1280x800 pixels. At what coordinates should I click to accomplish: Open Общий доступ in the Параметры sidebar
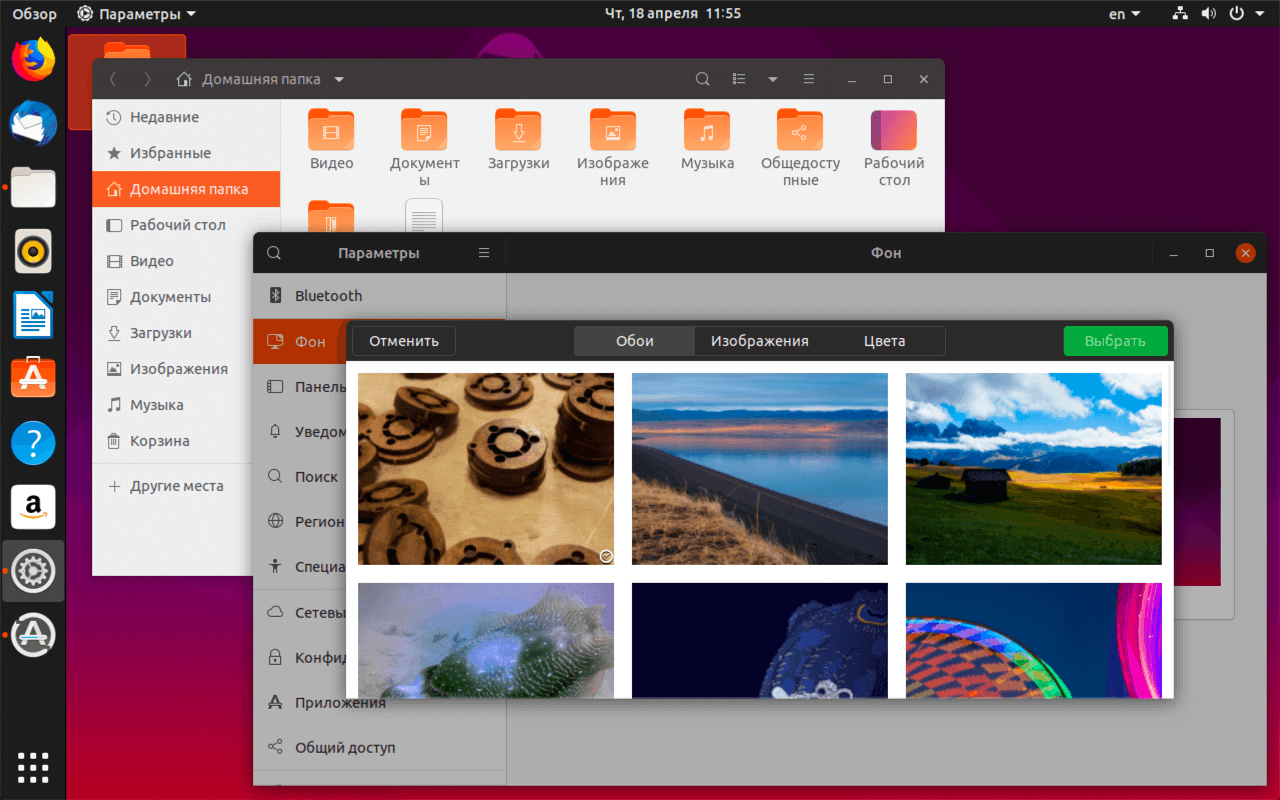(380, 747)
